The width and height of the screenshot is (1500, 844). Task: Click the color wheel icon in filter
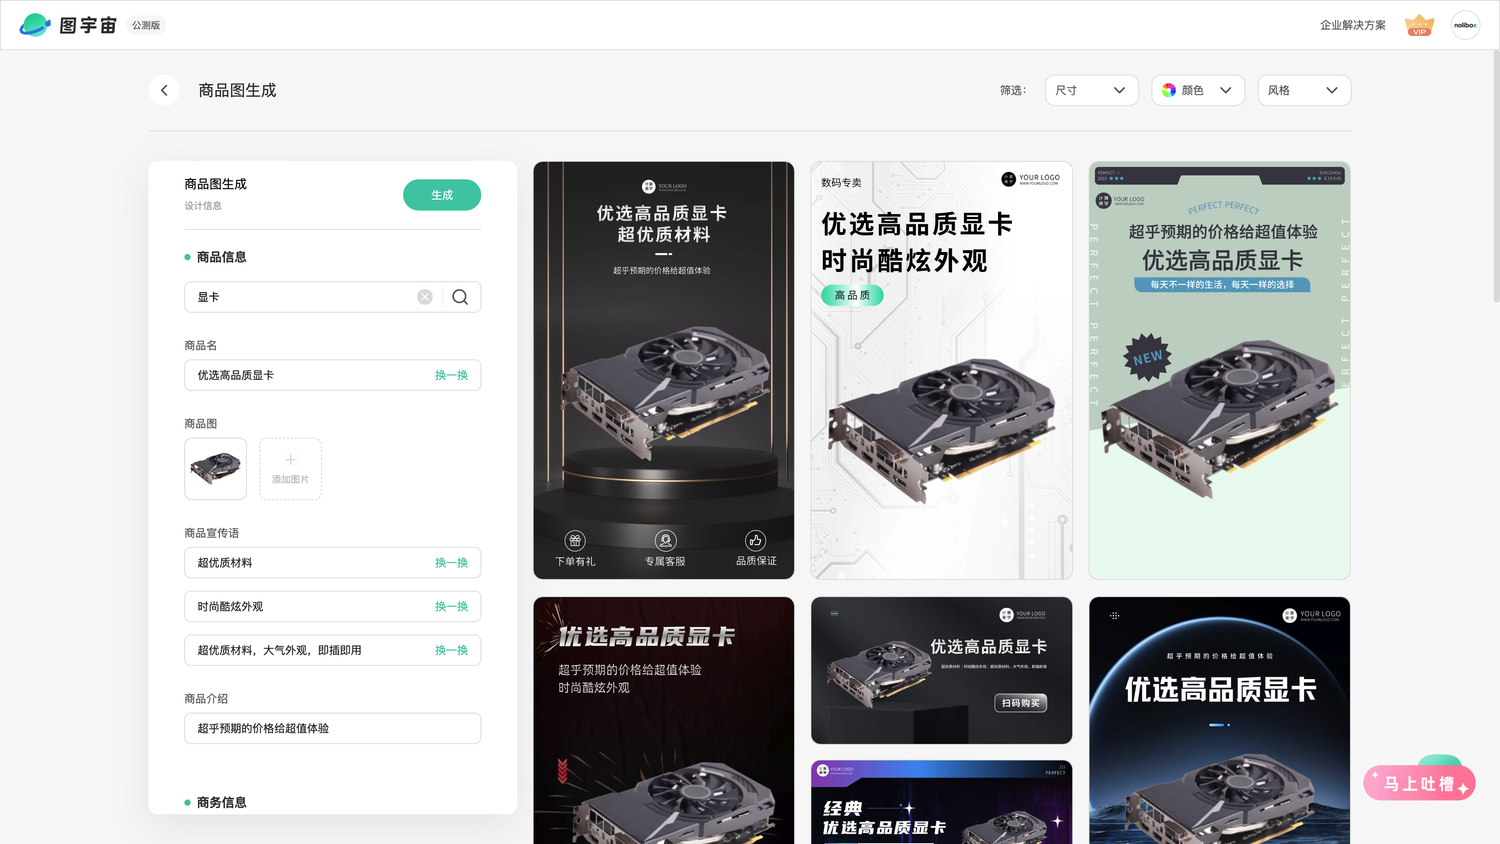1168,90
